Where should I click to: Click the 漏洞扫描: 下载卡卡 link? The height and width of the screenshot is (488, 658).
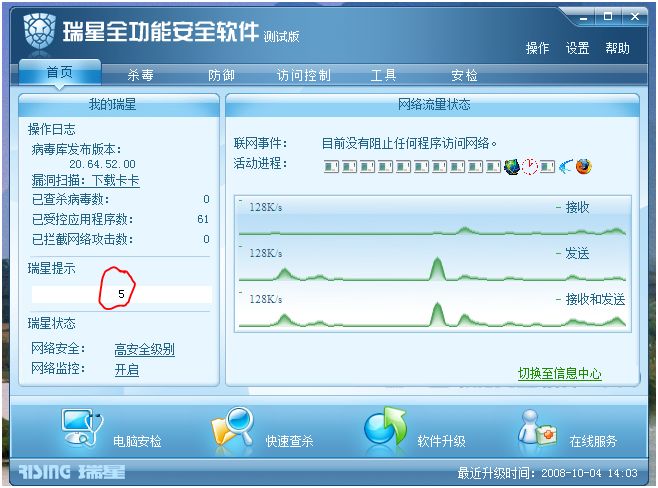pyautogui.click(x=86, y=180)
